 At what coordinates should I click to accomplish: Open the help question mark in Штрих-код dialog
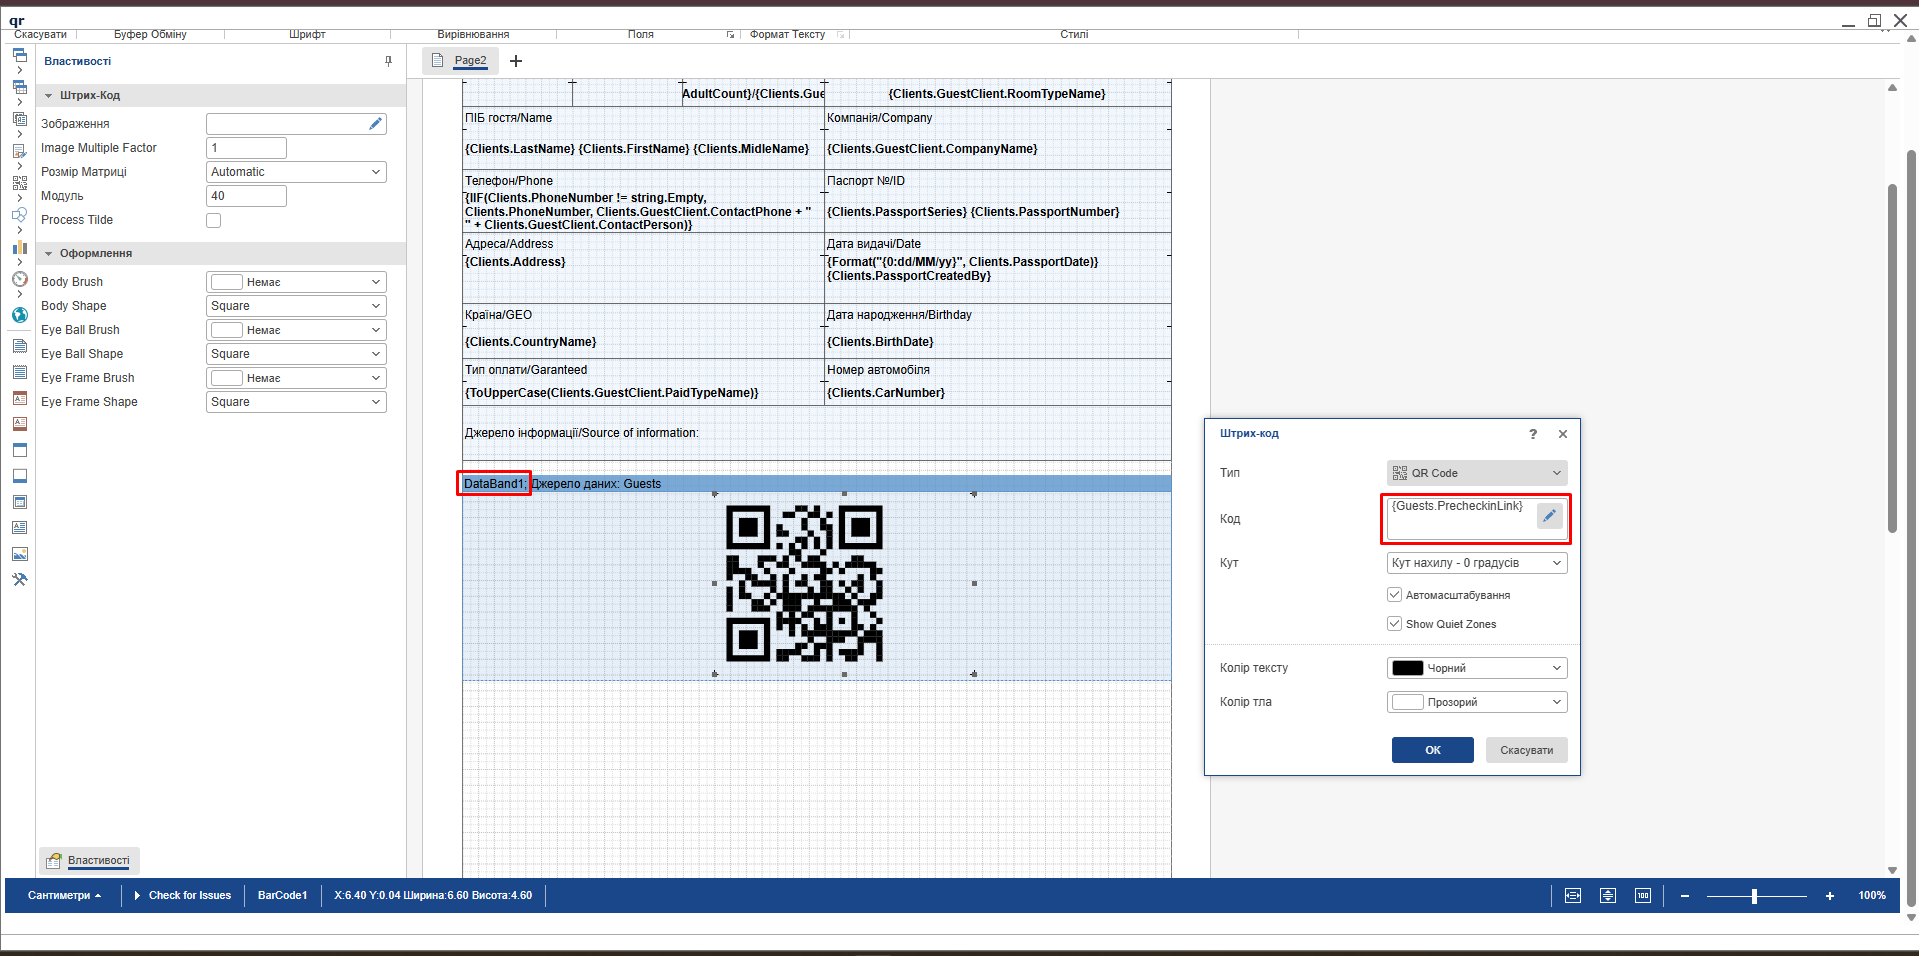click(1532, 434)
